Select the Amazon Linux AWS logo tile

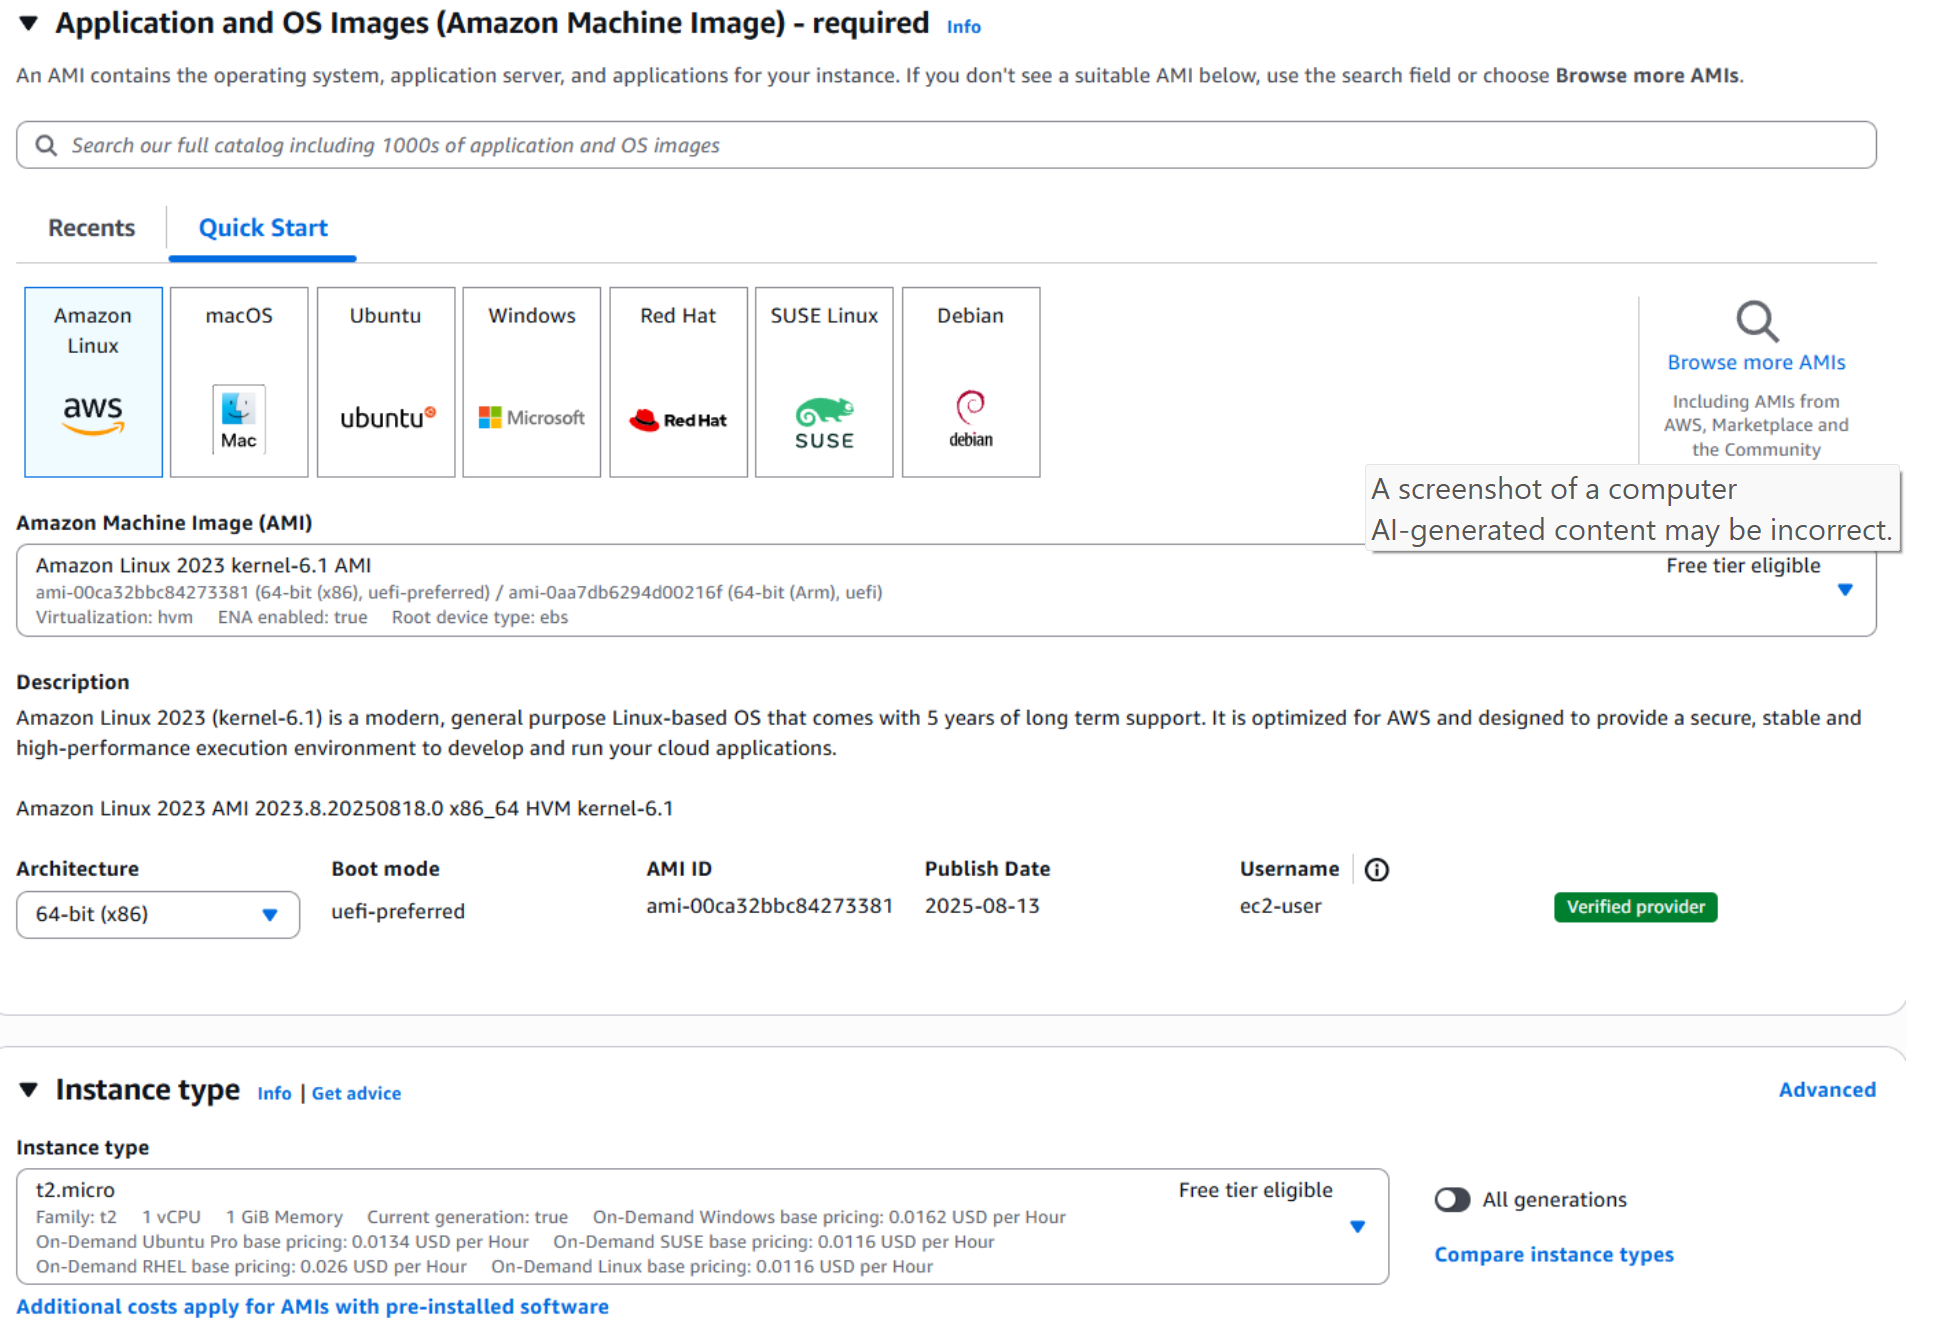click(93, 382)
